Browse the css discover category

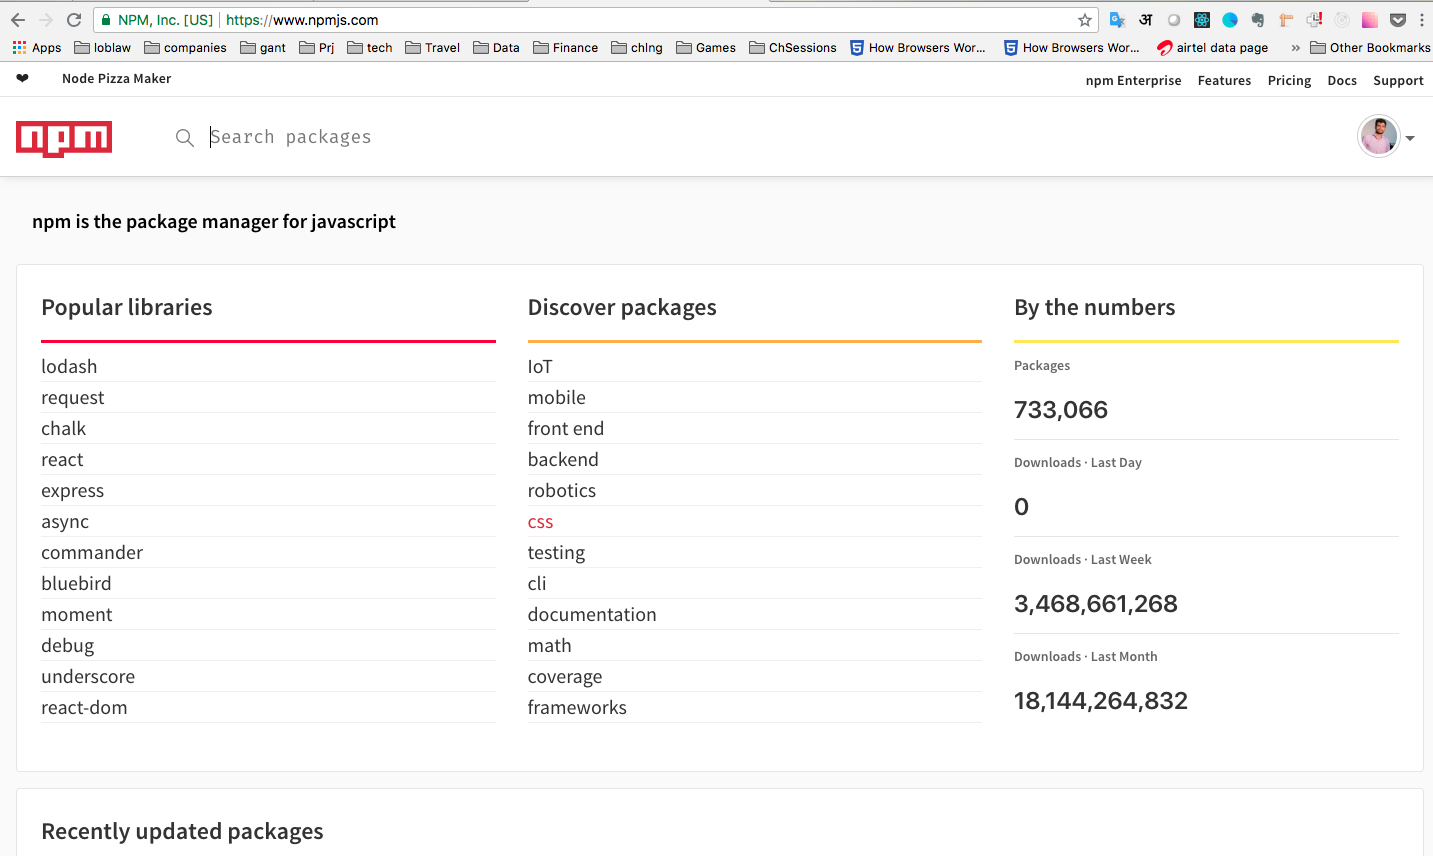[540, 522]
